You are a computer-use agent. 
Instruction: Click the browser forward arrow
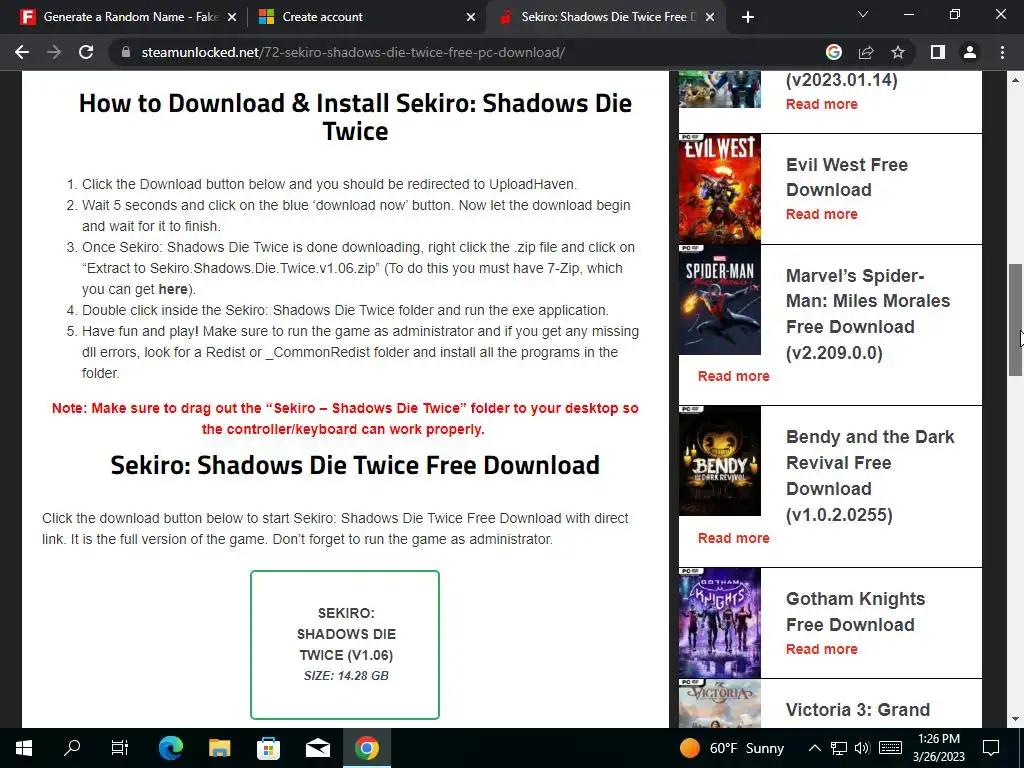click(54, 52)
